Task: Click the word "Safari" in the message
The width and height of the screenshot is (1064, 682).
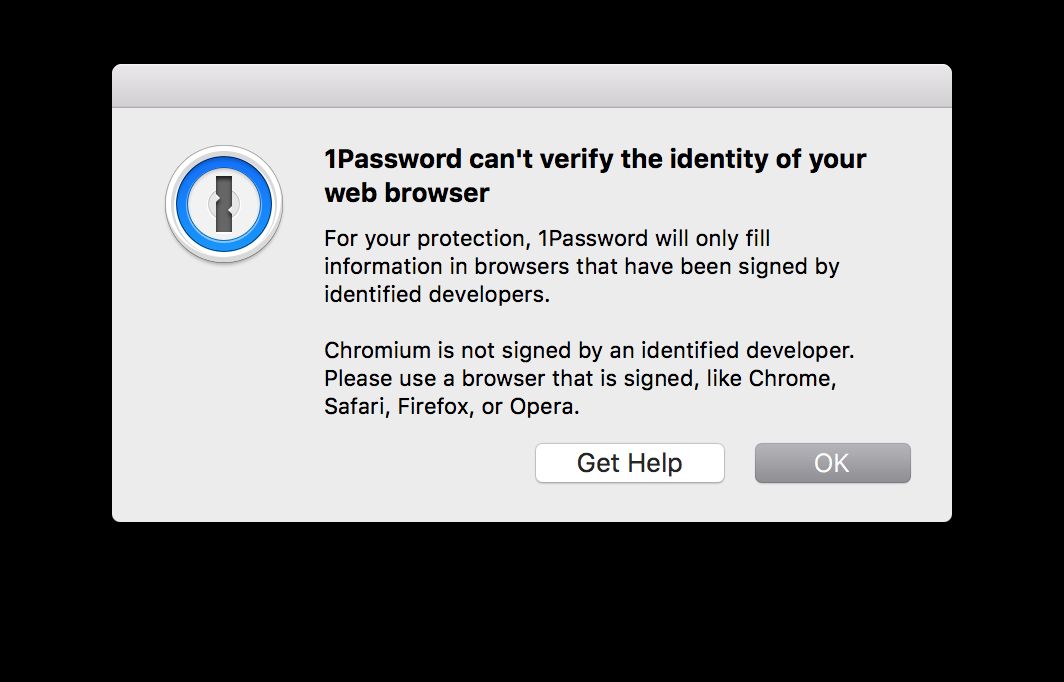Action: pyautogui.click(x=353, y=407)
